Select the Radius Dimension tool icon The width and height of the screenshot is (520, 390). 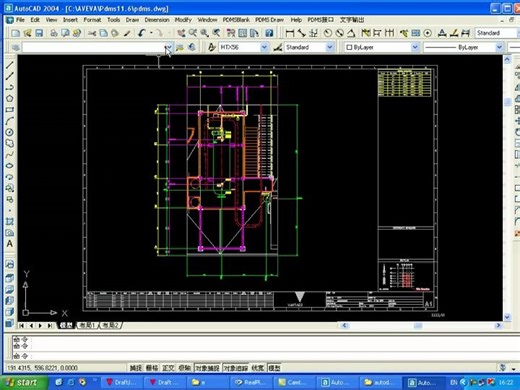coord(328,33)
